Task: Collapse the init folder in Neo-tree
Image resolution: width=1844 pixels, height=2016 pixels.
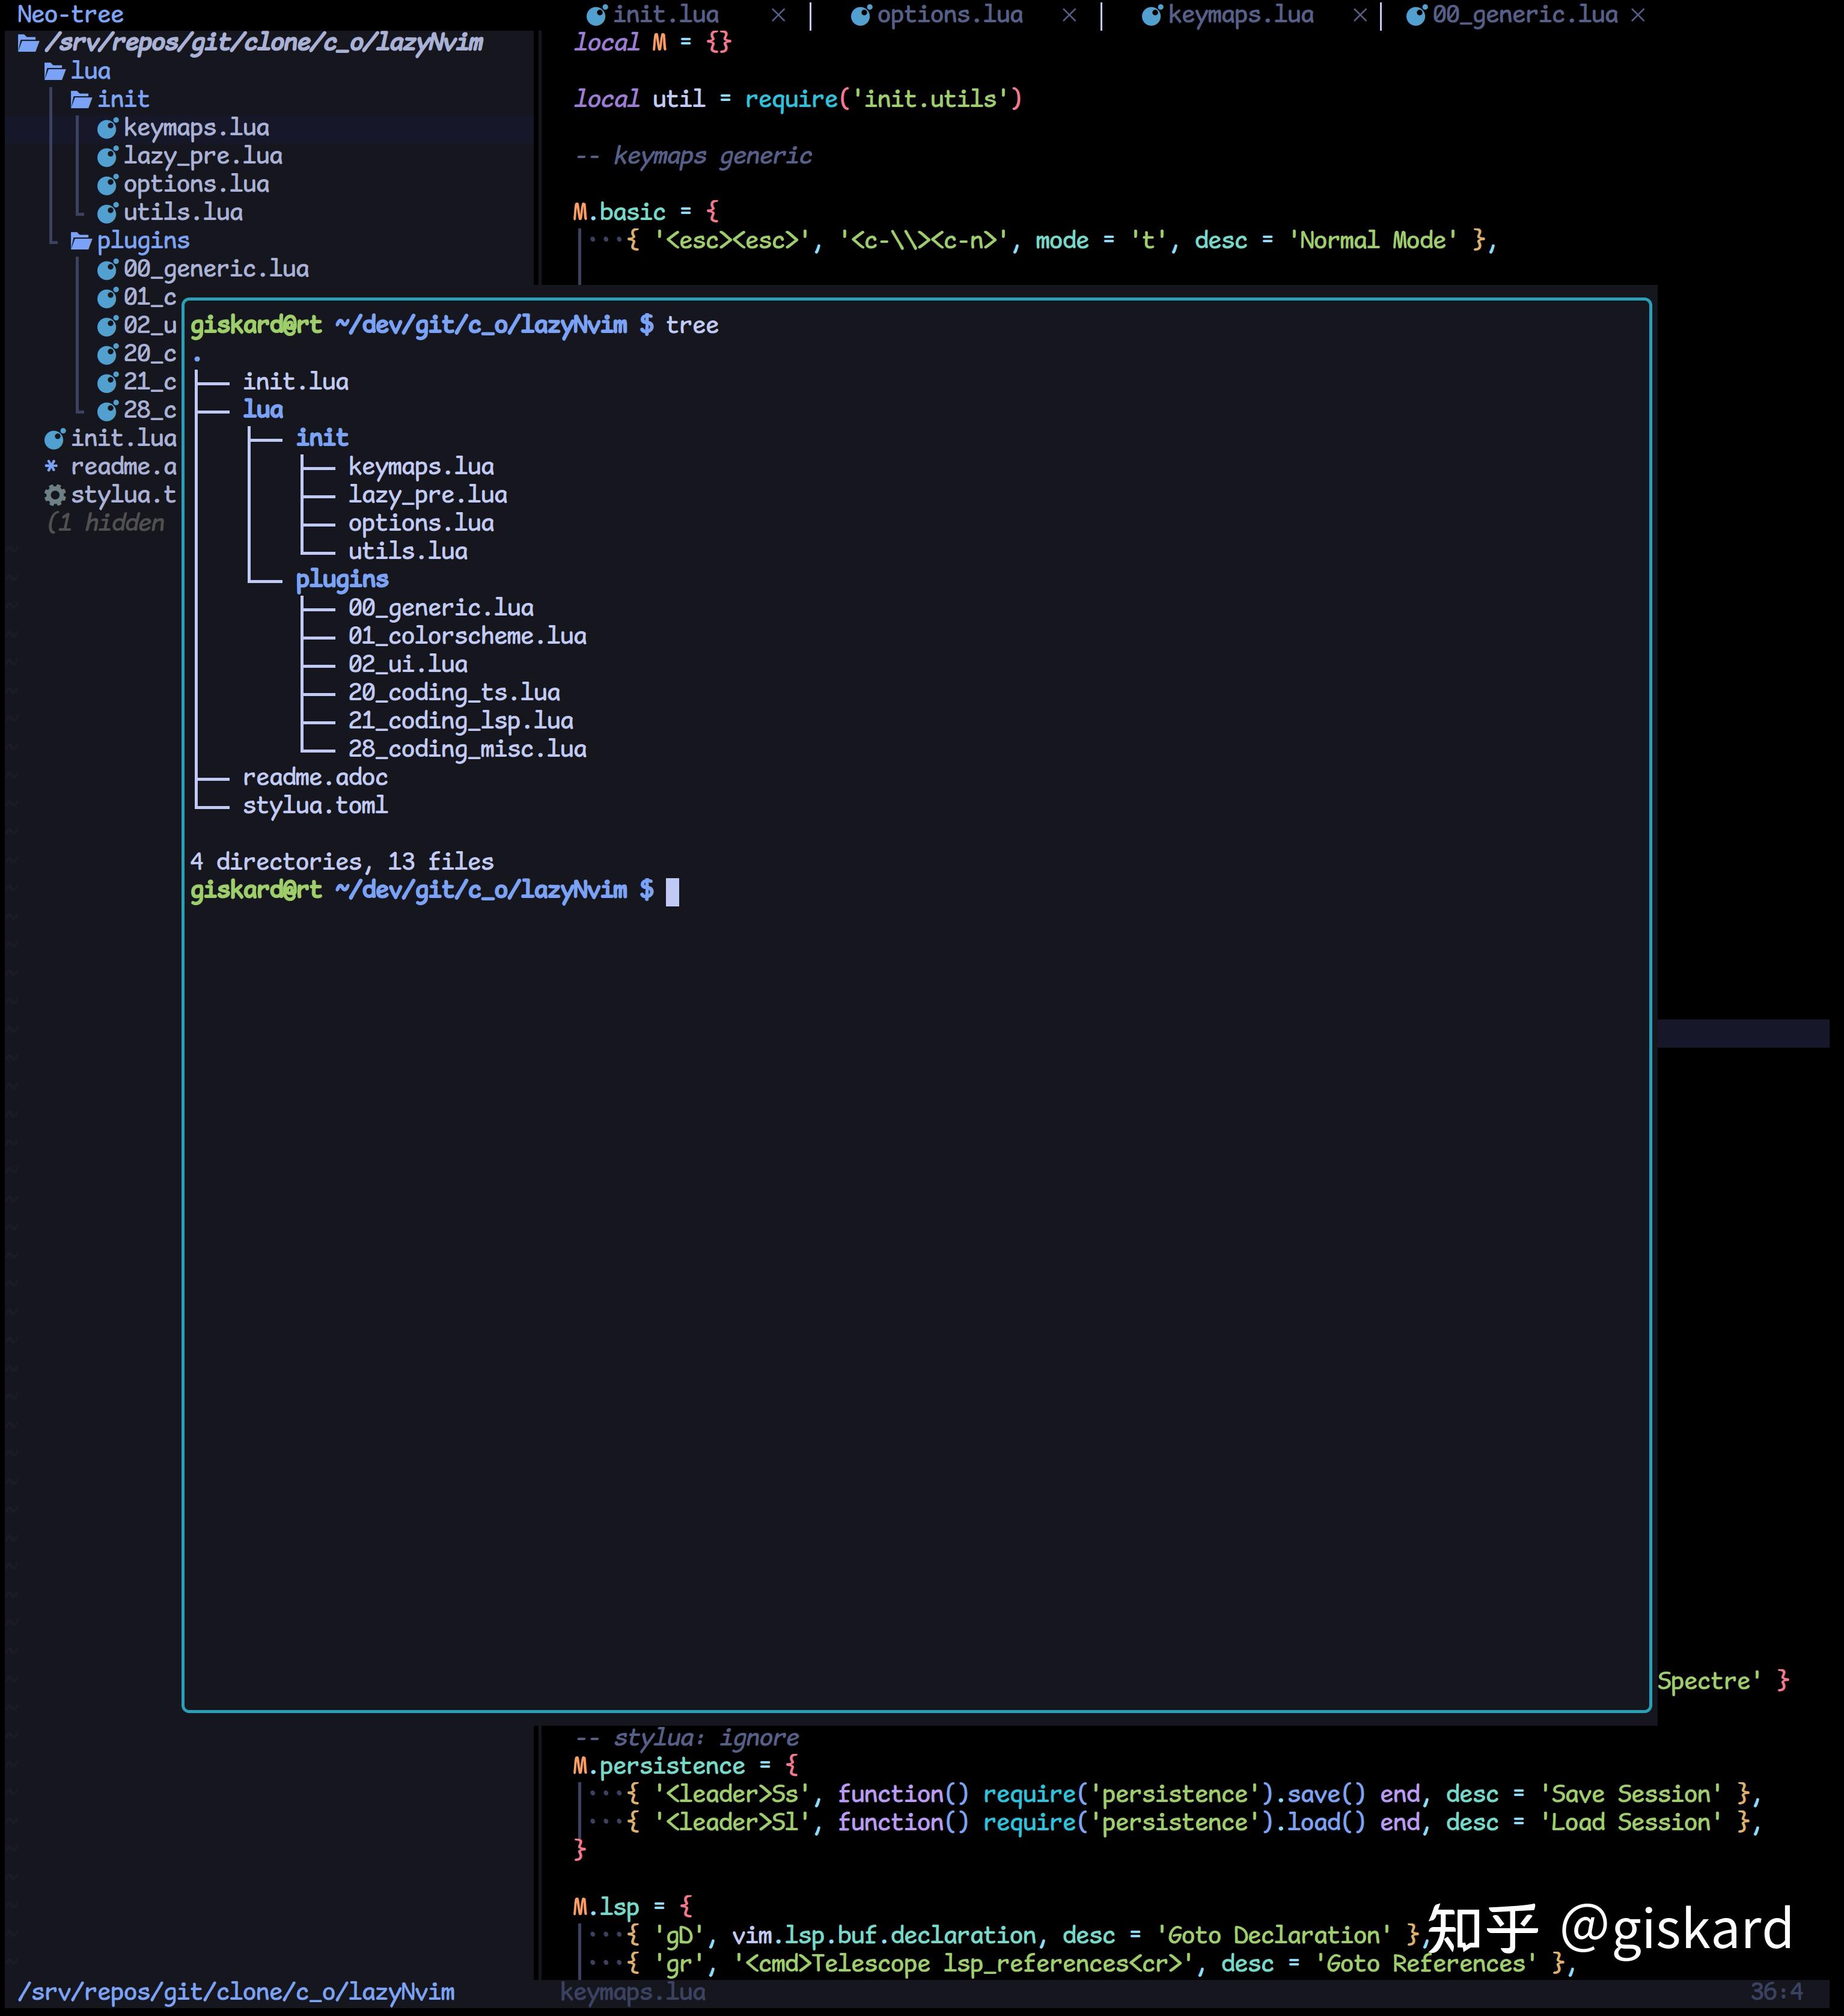Action: coord(124,98)
